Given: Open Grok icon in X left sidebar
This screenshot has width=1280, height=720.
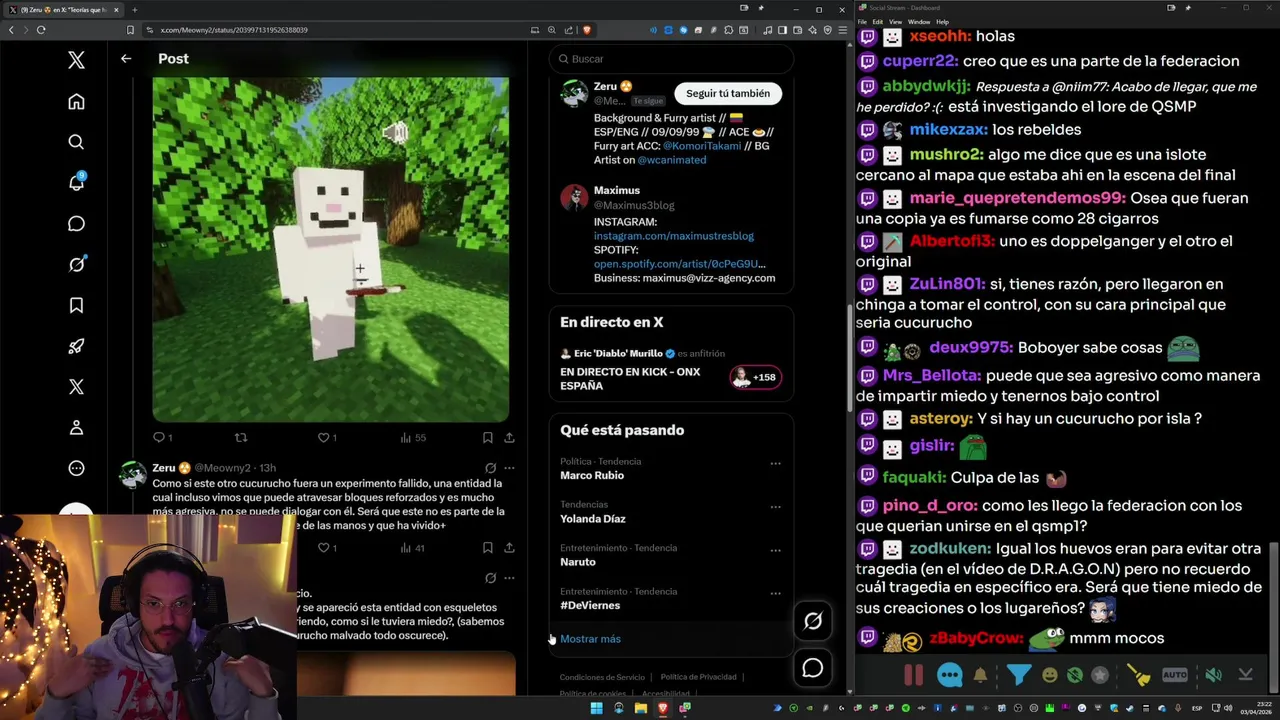Looking at the screenshot, I should [76, 265].
